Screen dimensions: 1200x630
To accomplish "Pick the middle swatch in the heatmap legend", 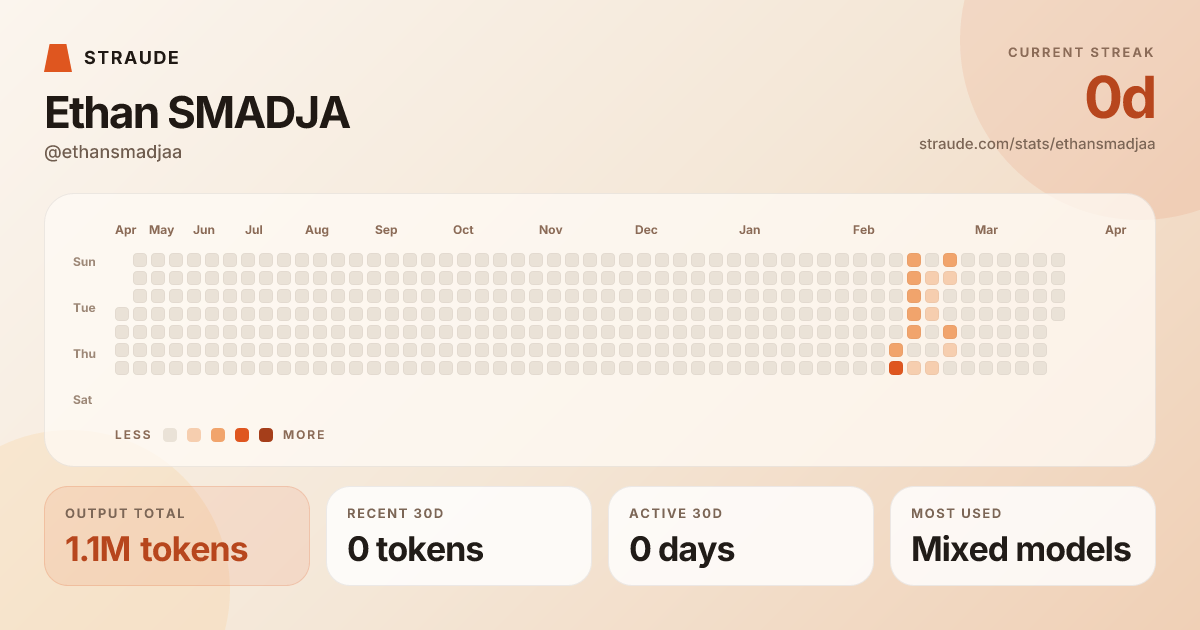I will coord(218,435).
